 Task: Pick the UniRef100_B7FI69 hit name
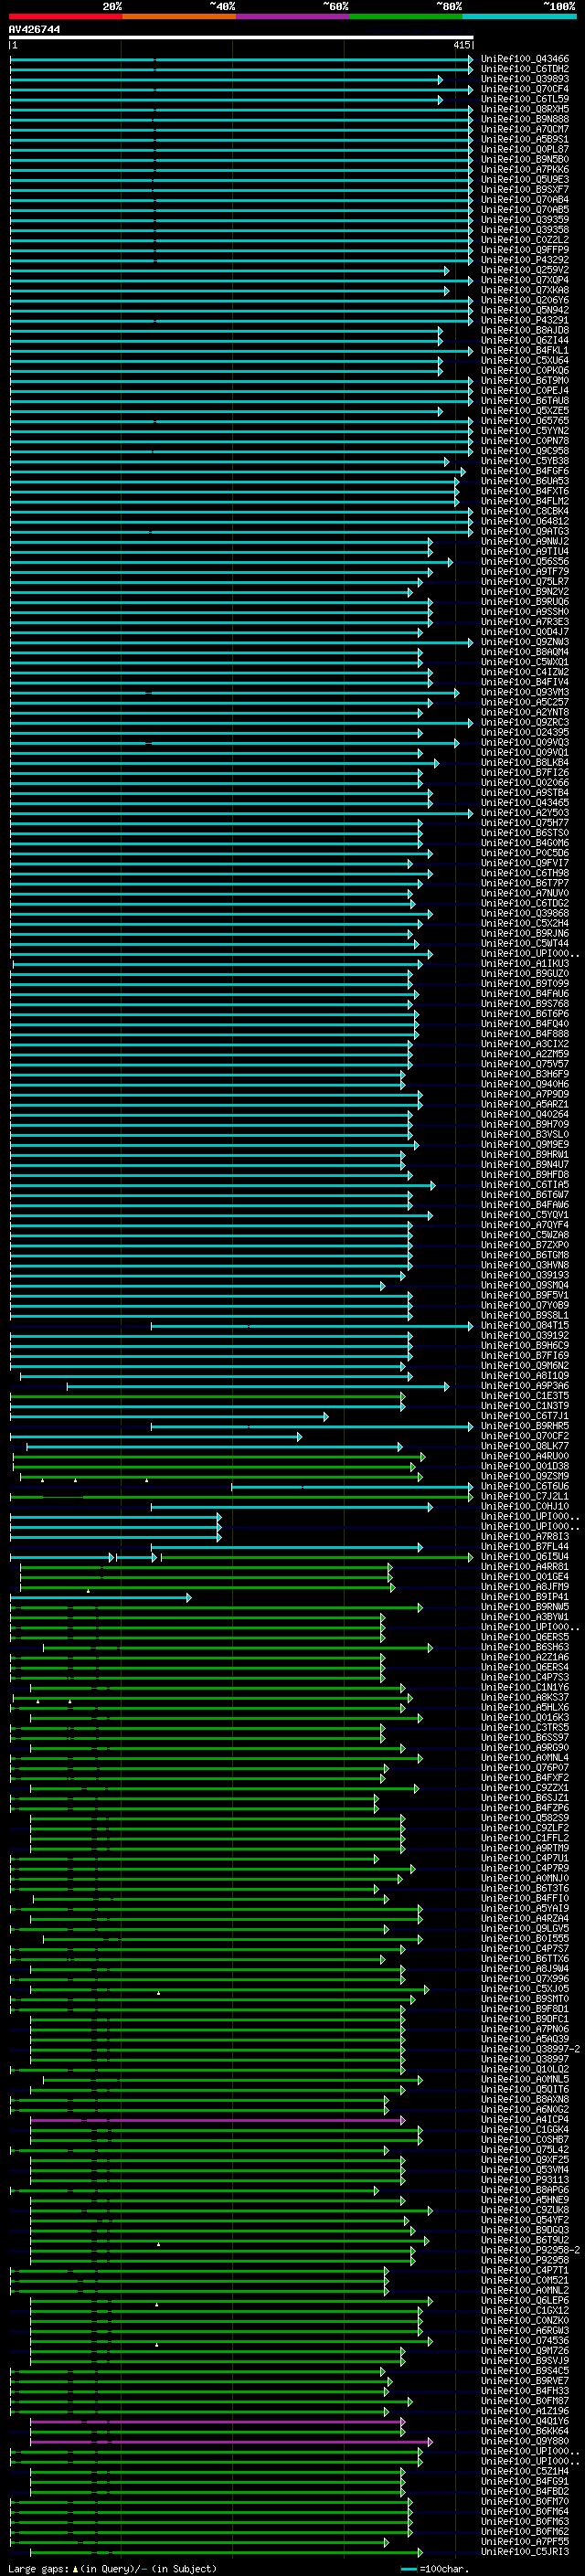coord(525,1355)
